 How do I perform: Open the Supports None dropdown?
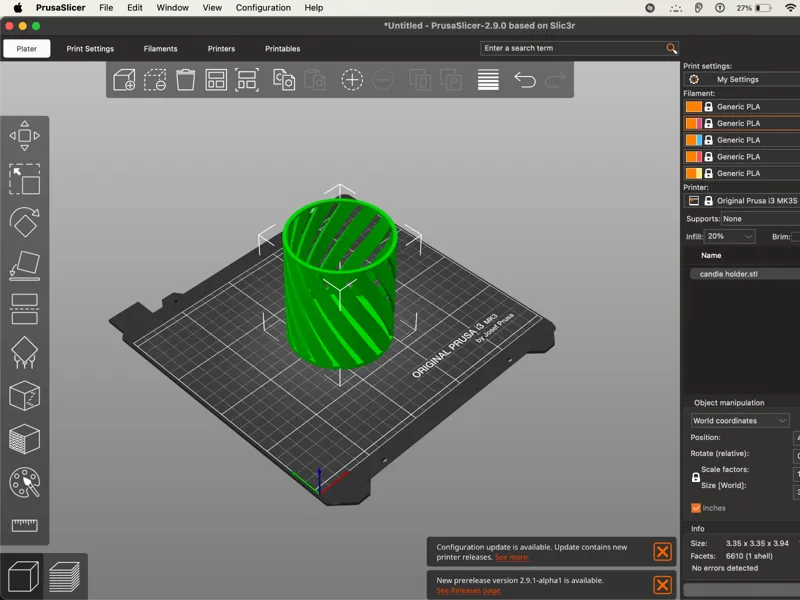(x=761, y=219)
